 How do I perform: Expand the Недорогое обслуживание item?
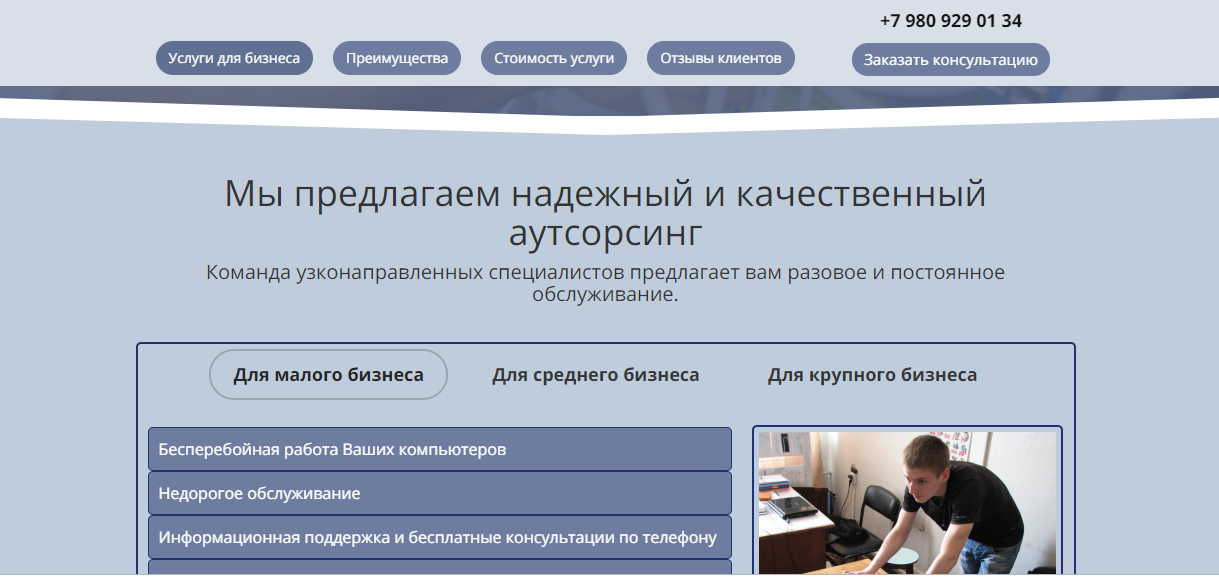[440, 493]
